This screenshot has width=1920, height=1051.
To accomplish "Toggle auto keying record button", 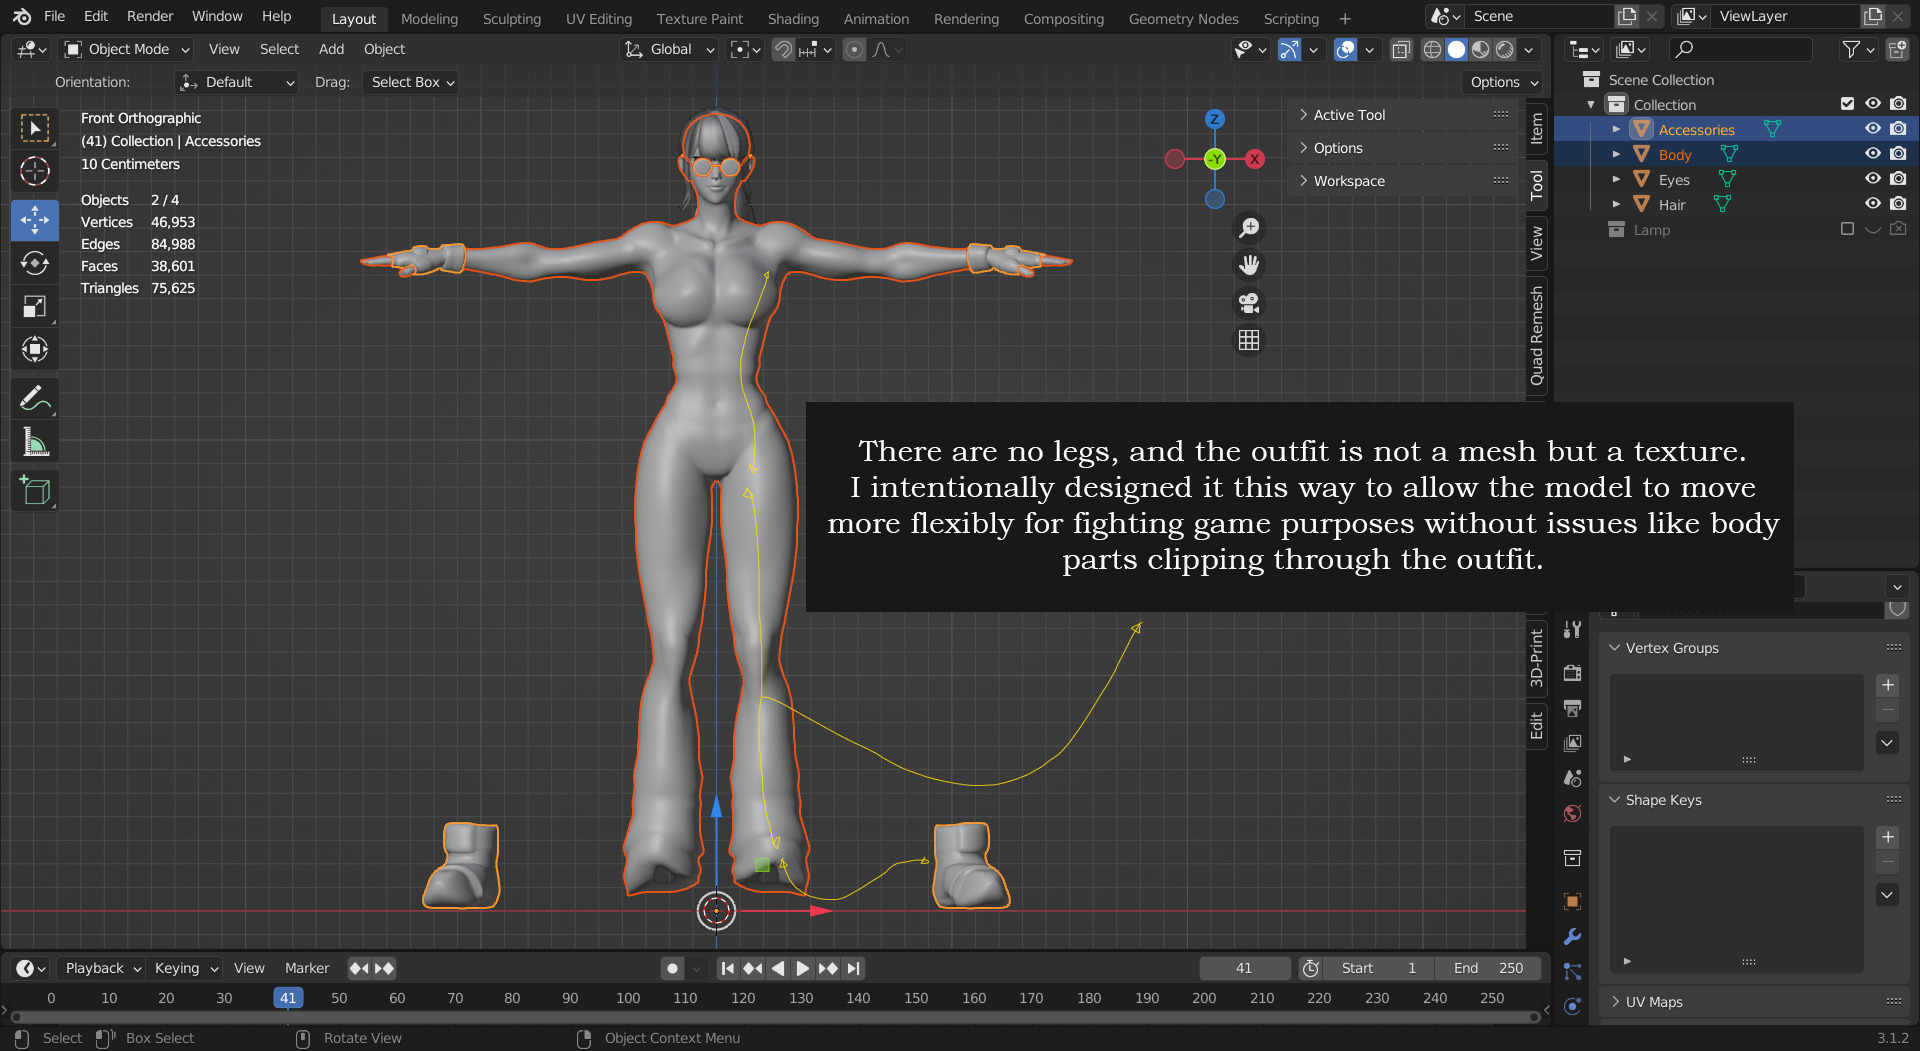I will tap(672, 968).
